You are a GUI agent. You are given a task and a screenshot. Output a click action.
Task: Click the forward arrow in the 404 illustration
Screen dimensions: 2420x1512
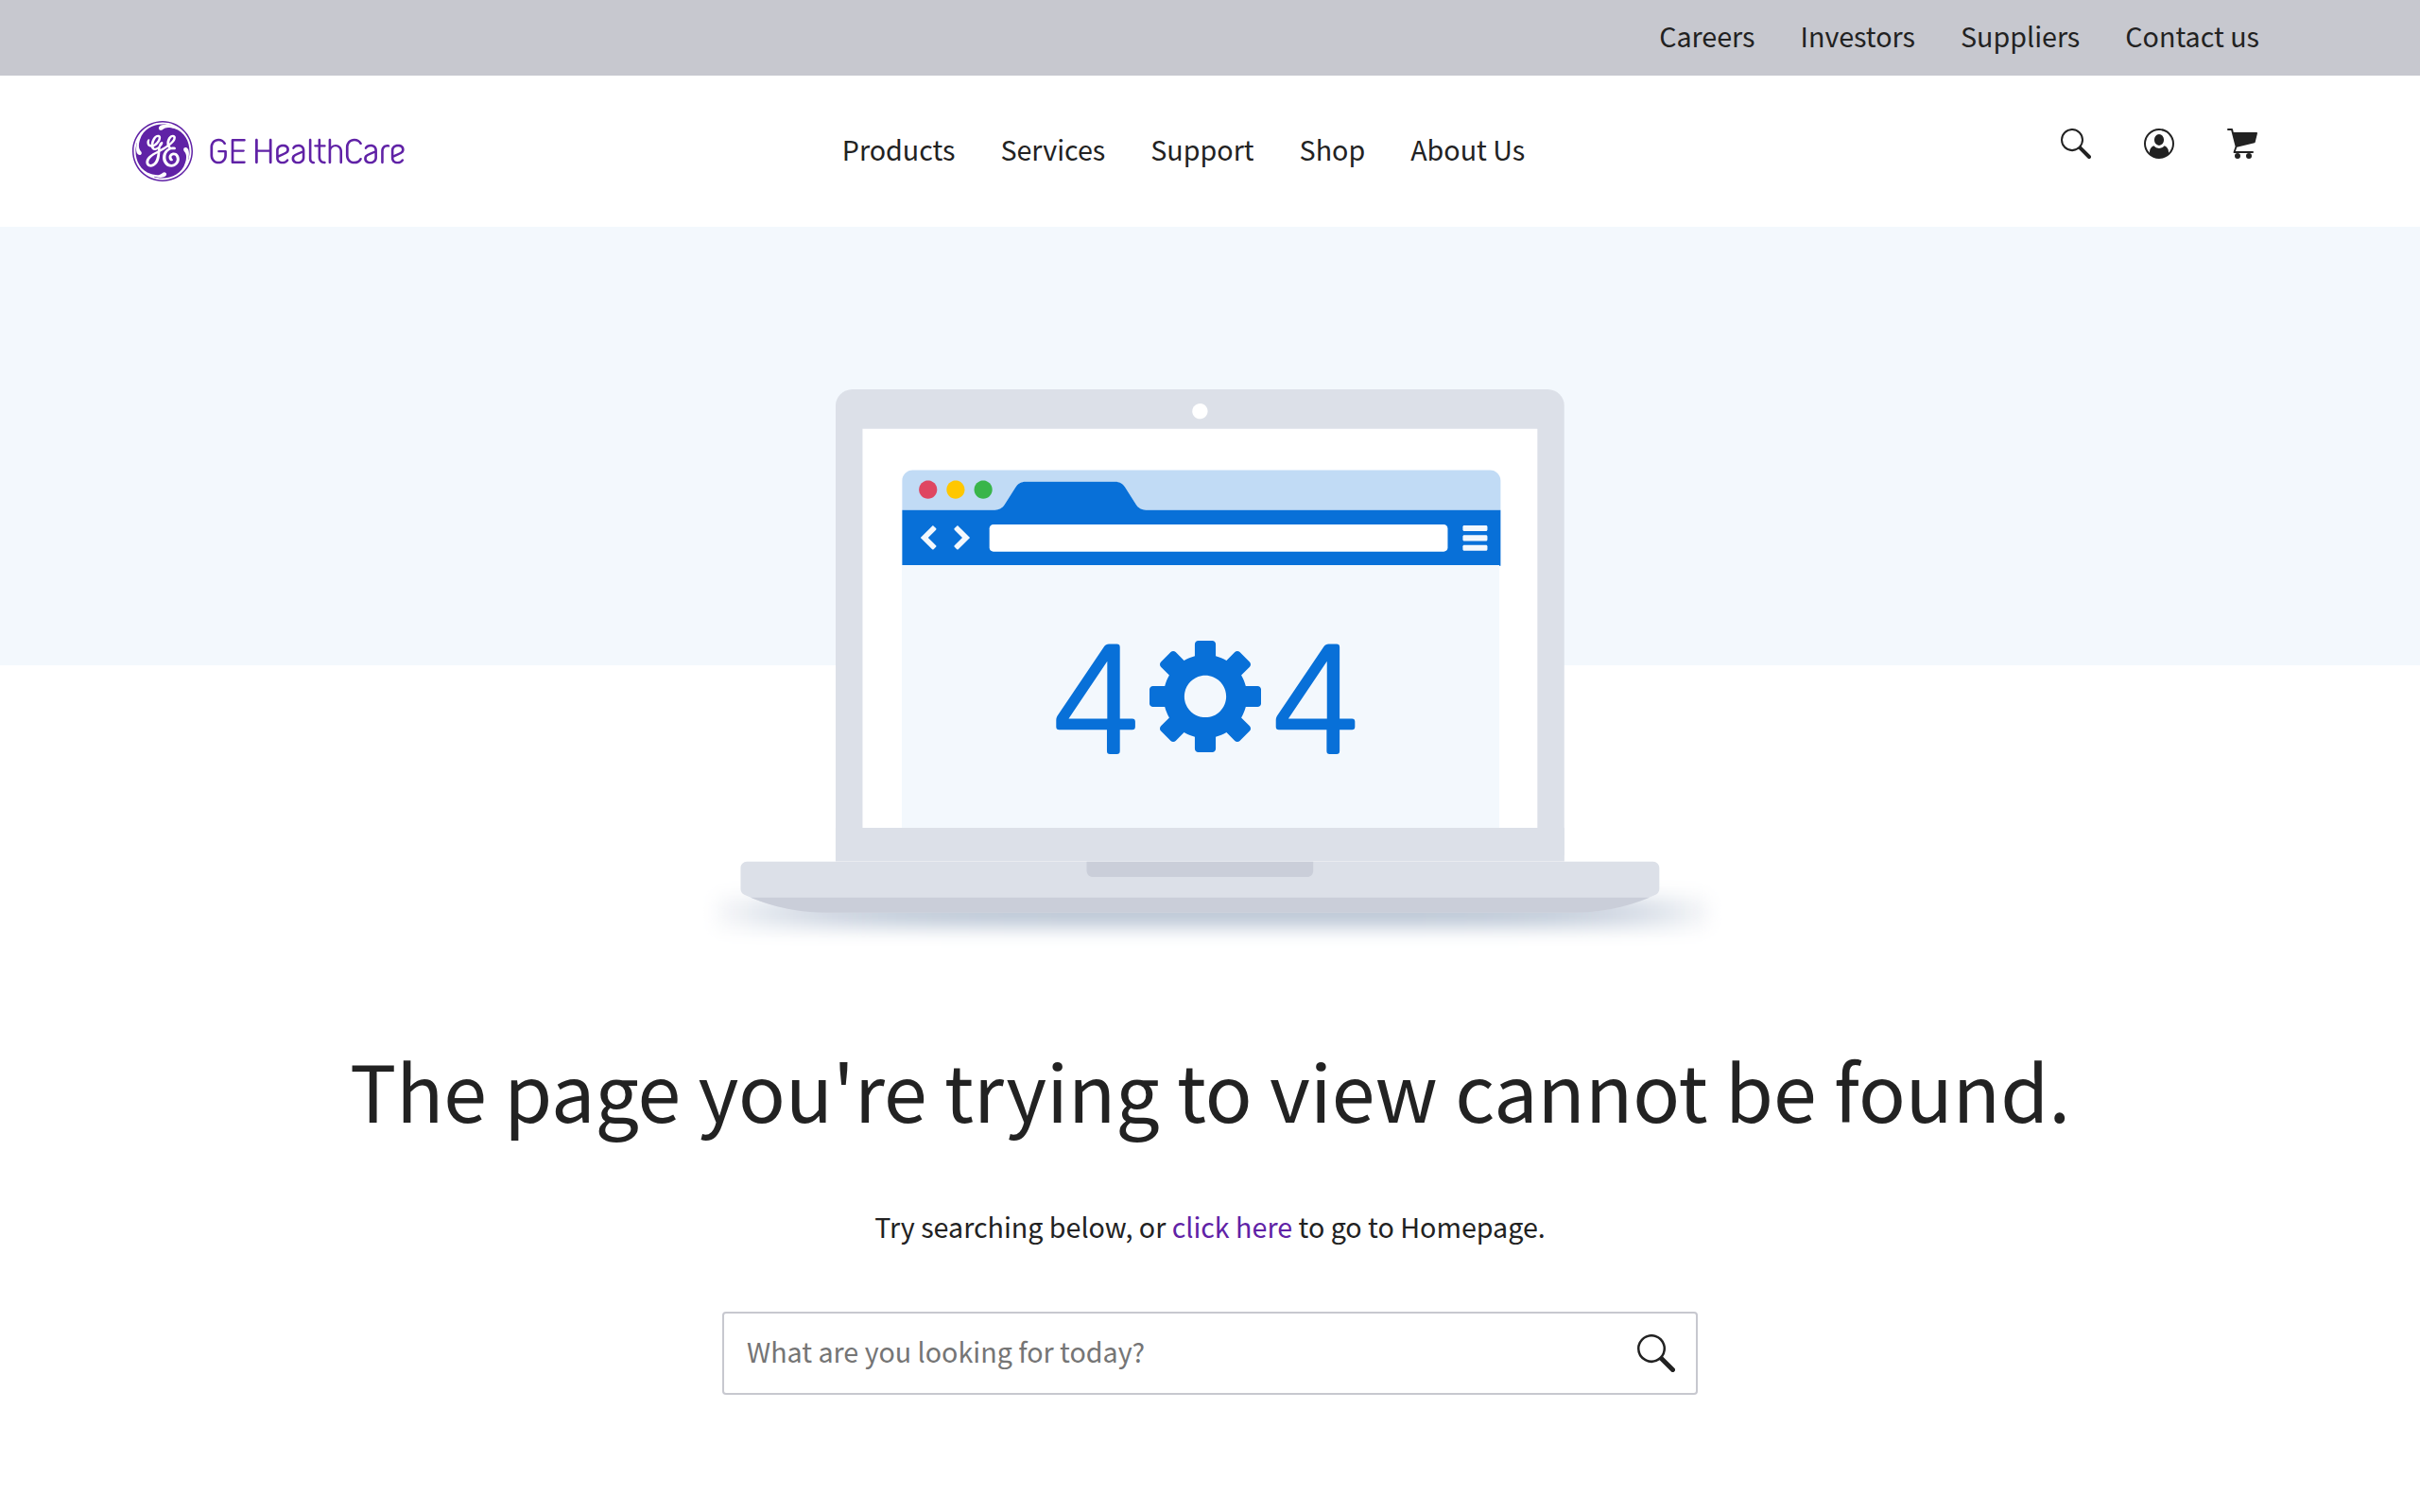960,537
